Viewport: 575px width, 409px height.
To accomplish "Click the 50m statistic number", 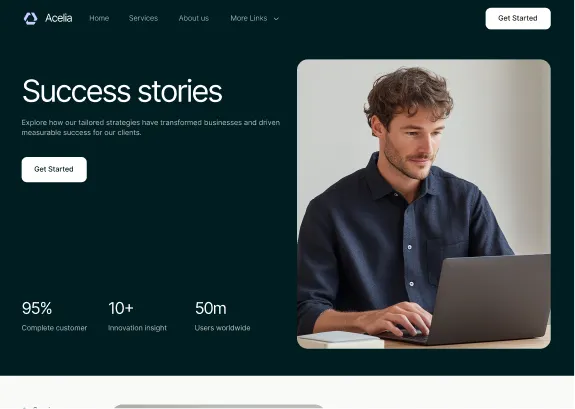I will click(210, 308).
